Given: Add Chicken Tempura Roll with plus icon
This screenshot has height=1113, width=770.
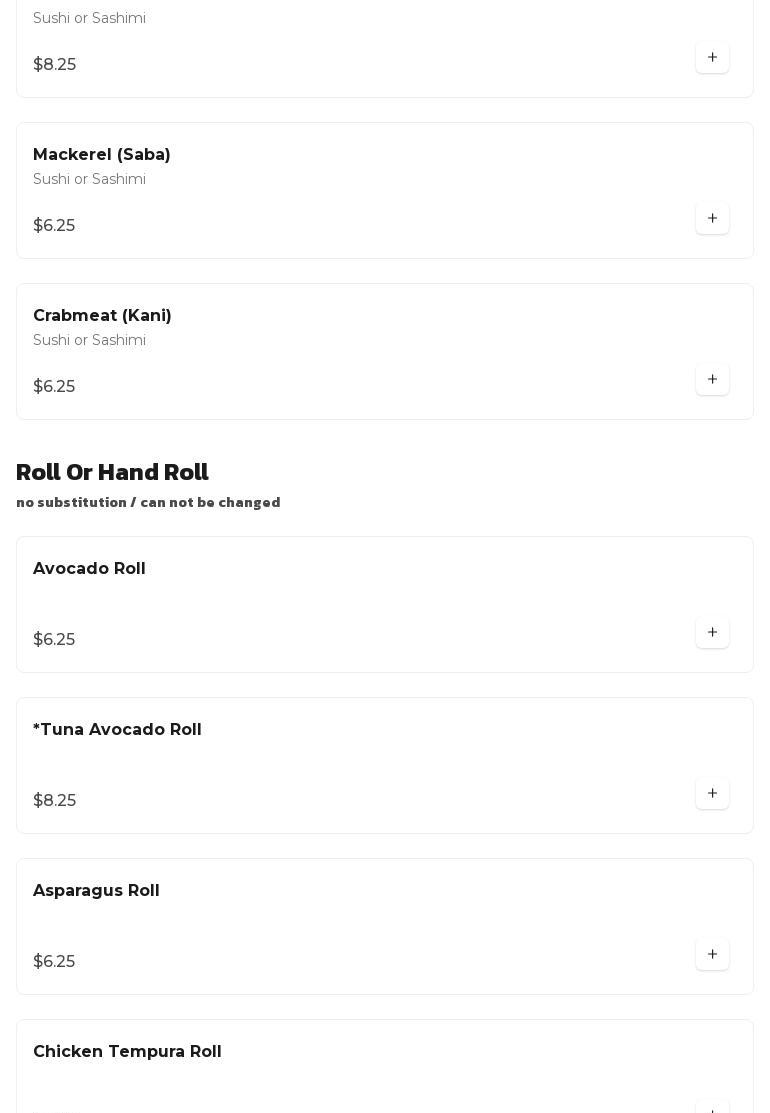Looking at the screenshot, I should point(712,1108).
